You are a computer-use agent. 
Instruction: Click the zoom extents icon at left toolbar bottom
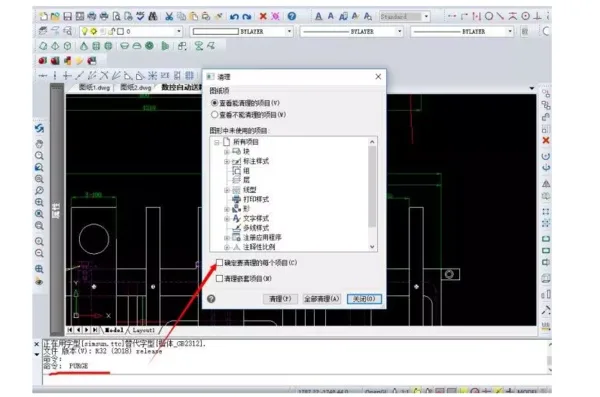pos(39,269)
